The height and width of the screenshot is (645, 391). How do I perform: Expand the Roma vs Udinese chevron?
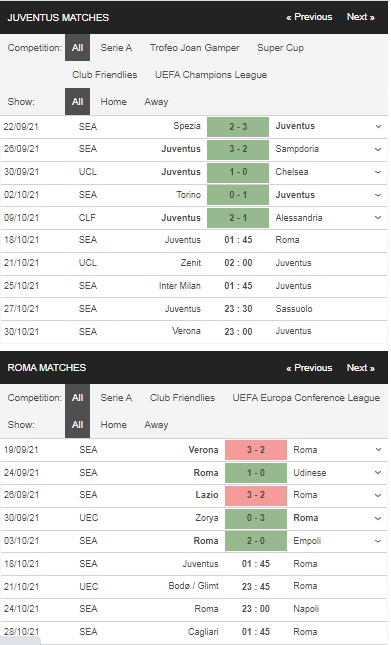[378, 473]
